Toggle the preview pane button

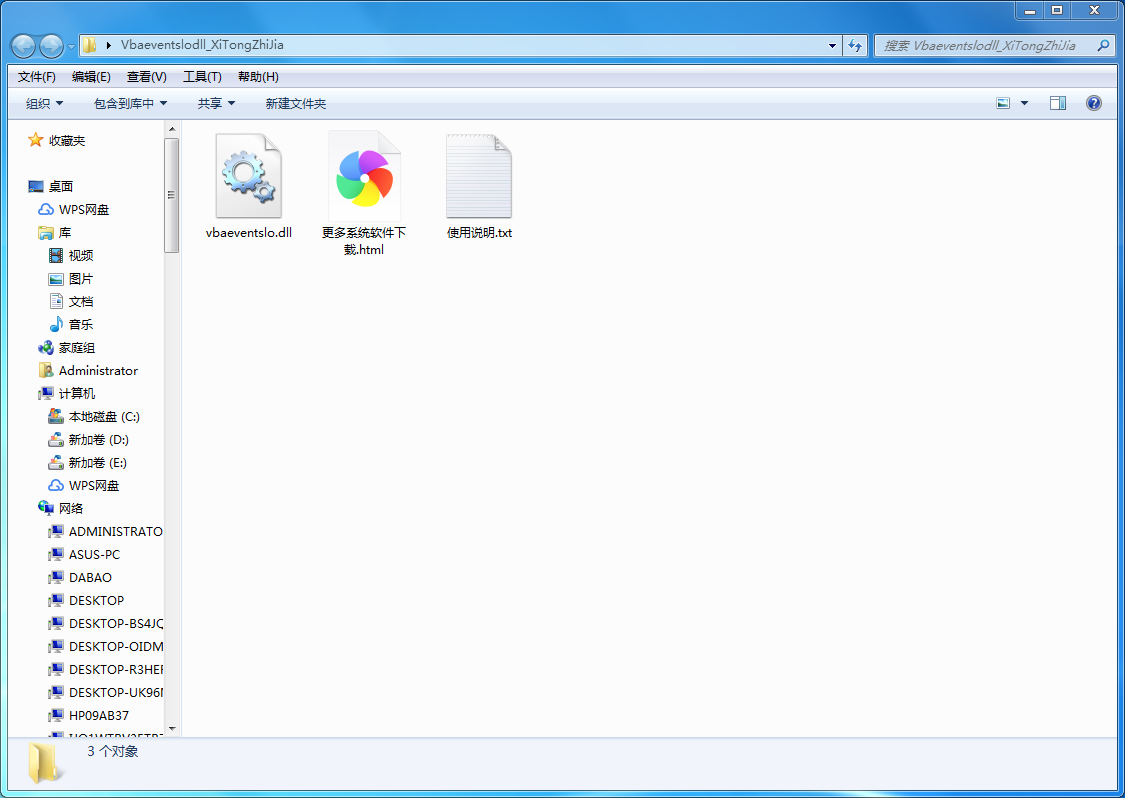click(x=1058, y=103)
